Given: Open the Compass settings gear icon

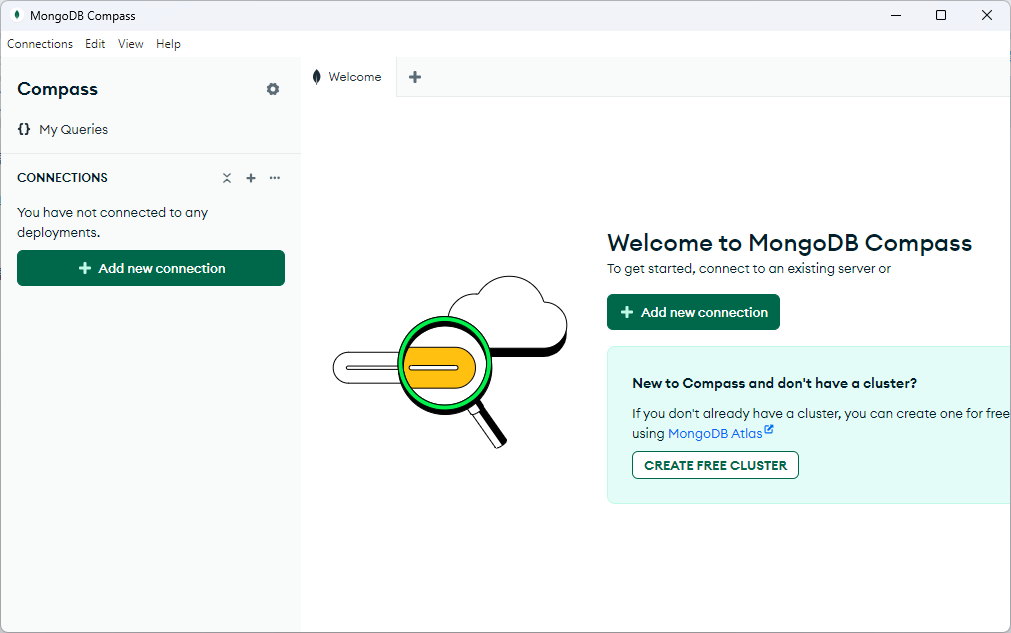Looking at the screenshot, I should tap(272, 89).
